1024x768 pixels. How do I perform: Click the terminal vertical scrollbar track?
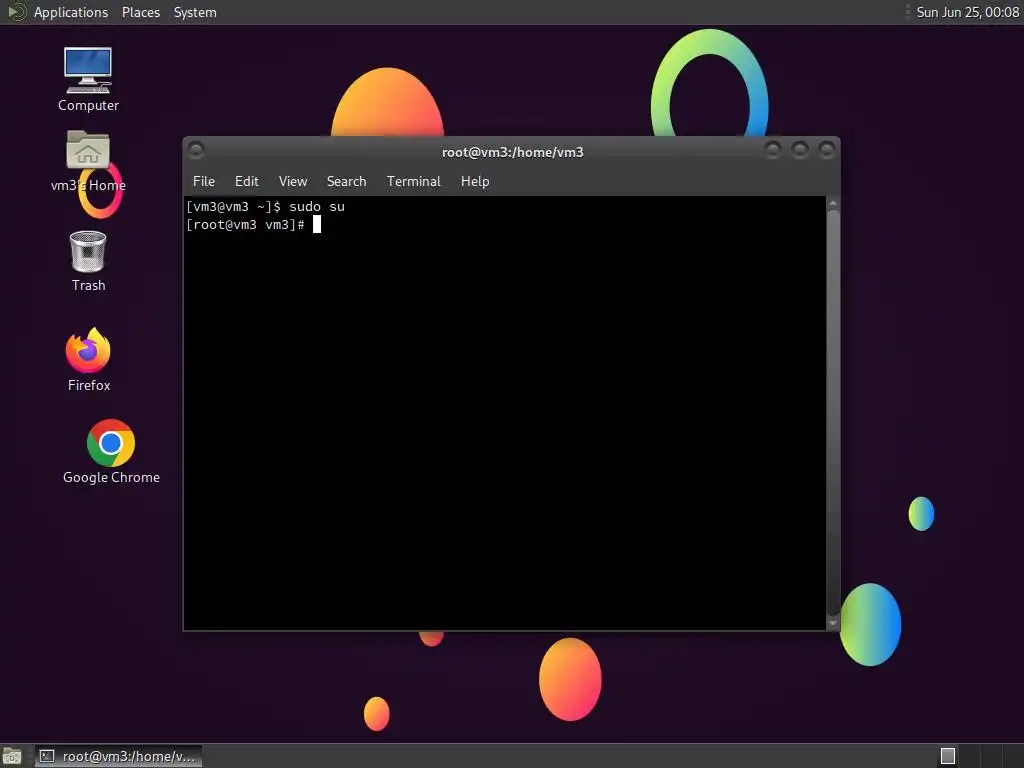(x=833, y=413)
